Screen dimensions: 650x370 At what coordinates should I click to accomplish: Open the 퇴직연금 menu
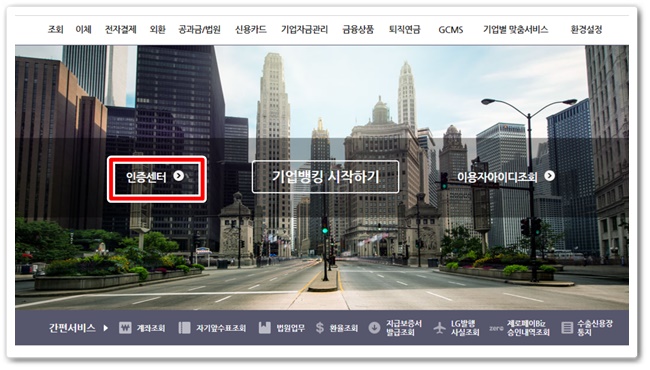pos(404,29)
